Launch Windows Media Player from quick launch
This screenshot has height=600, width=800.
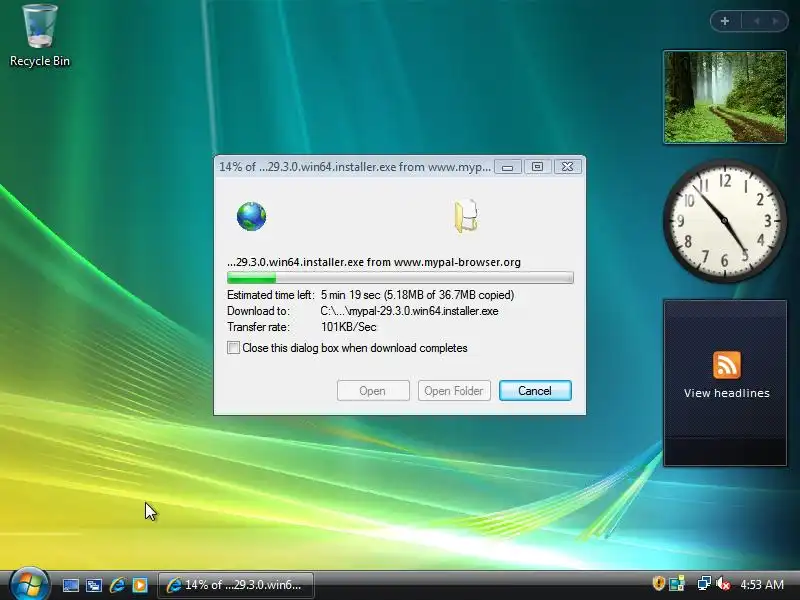coord(140,585)
